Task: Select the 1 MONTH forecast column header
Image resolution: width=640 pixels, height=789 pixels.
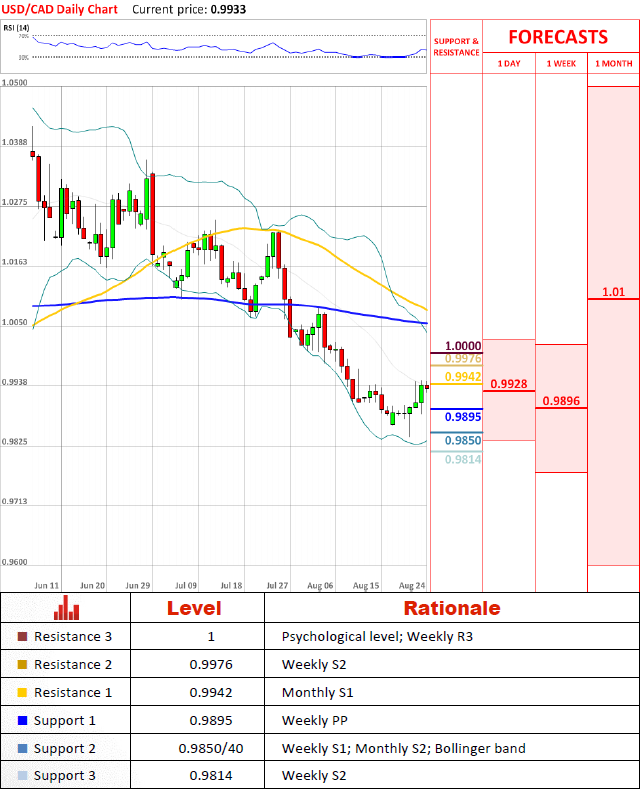Action: [x=613, y=63]
